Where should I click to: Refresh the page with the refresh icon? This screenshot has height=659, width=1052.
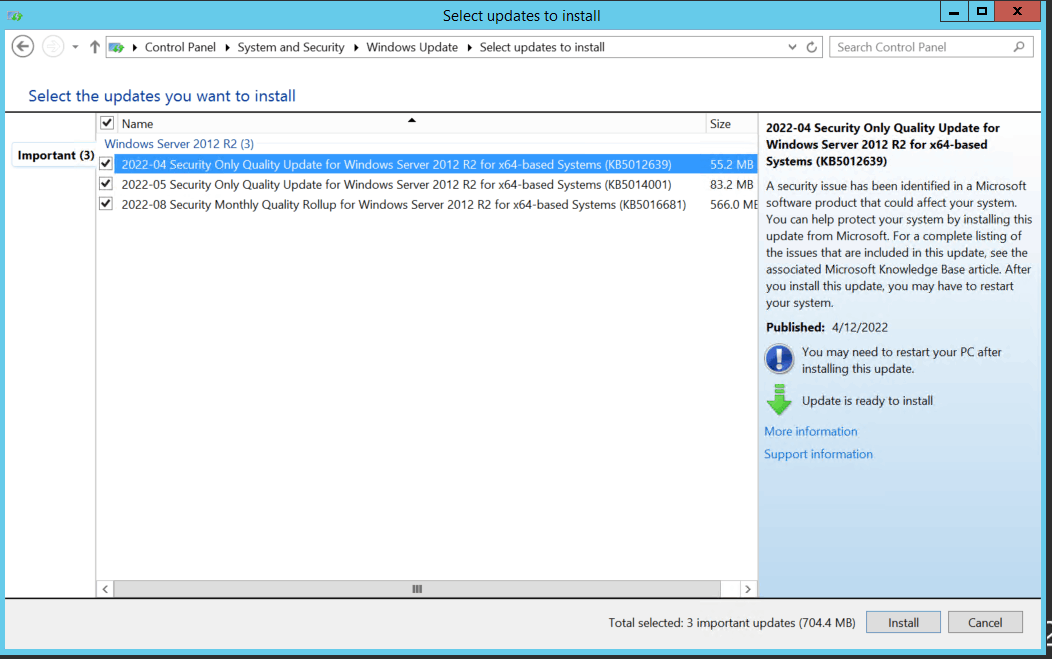[812, 47]
